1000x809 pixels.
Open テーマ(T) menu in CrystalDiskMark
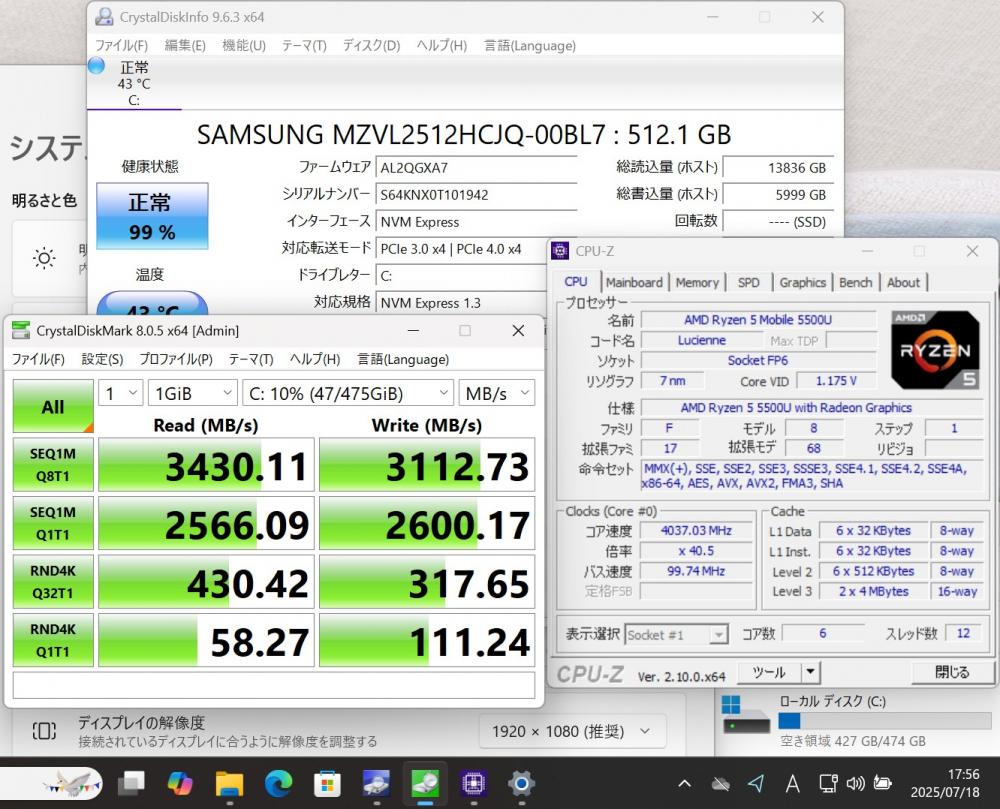pos(251,360)
